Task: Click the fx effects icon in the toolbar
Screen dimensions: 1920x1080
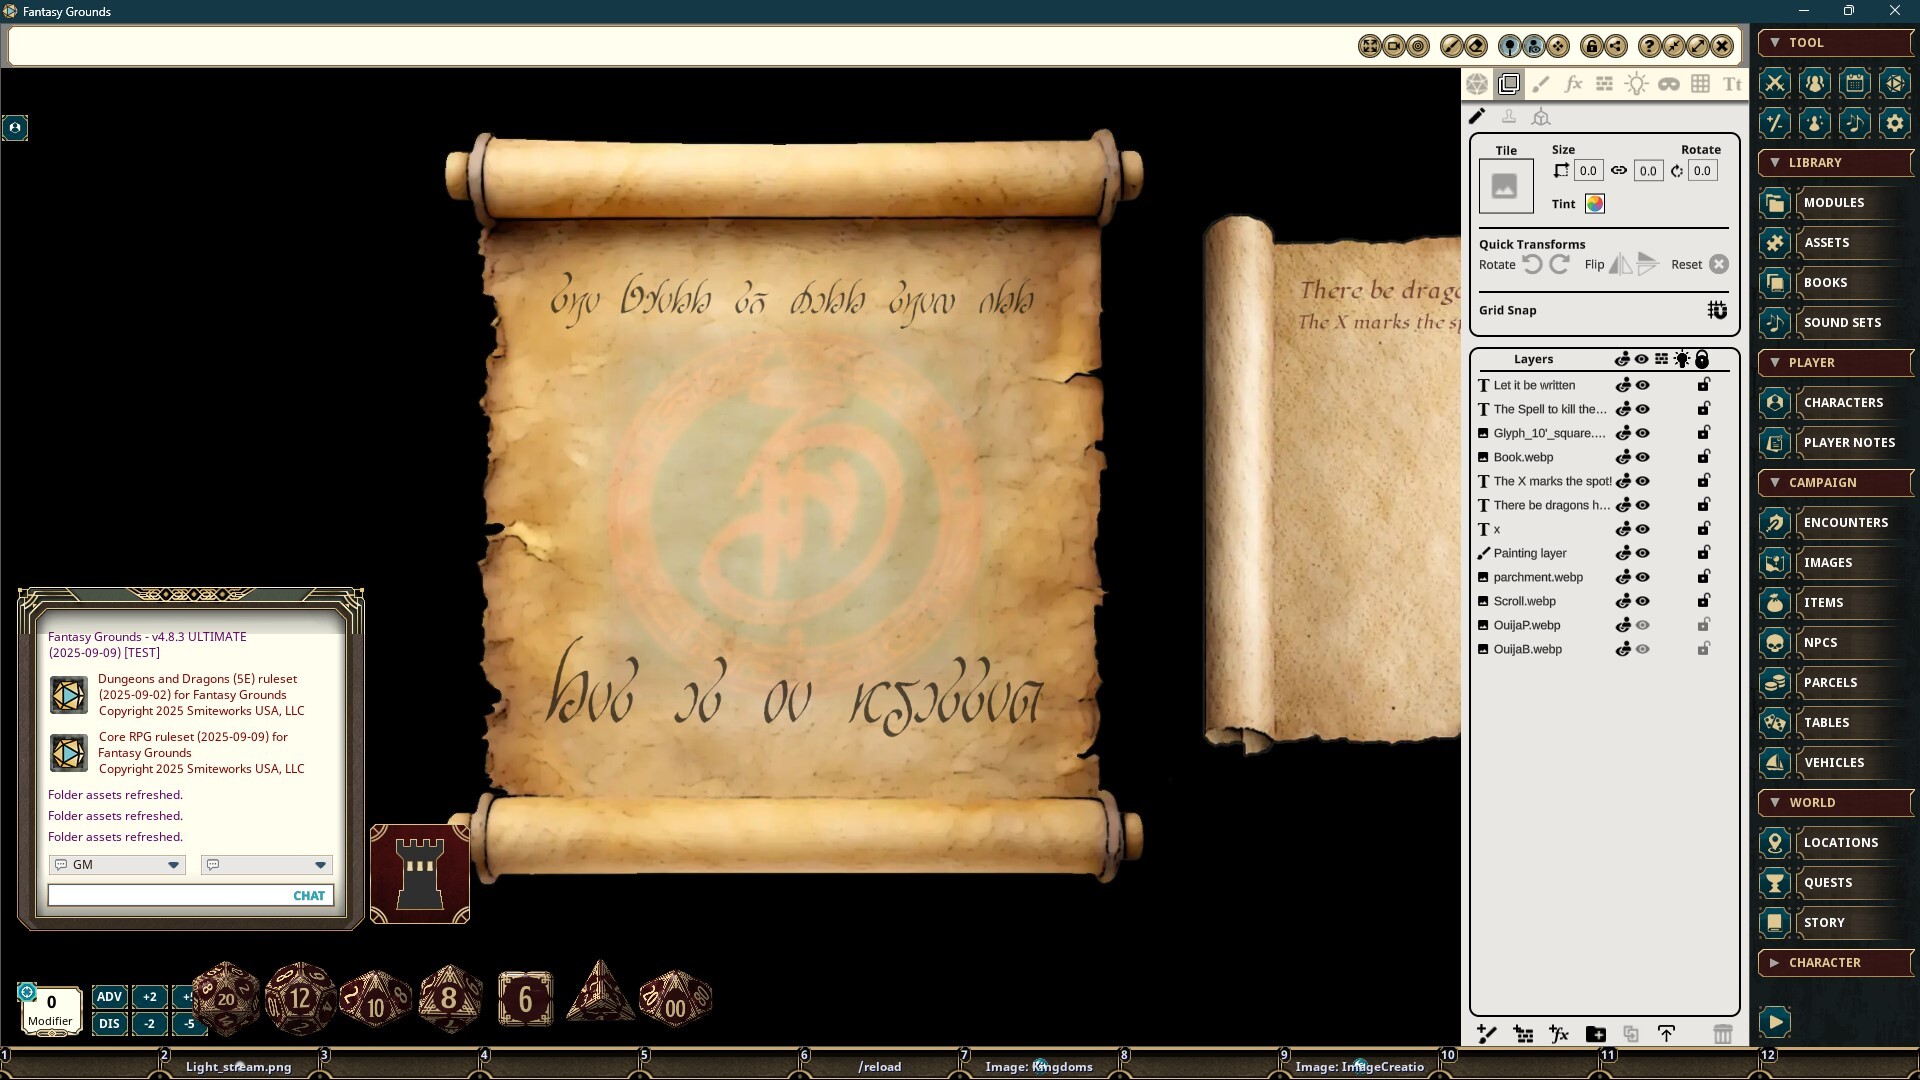Action: coord(1573,84)
